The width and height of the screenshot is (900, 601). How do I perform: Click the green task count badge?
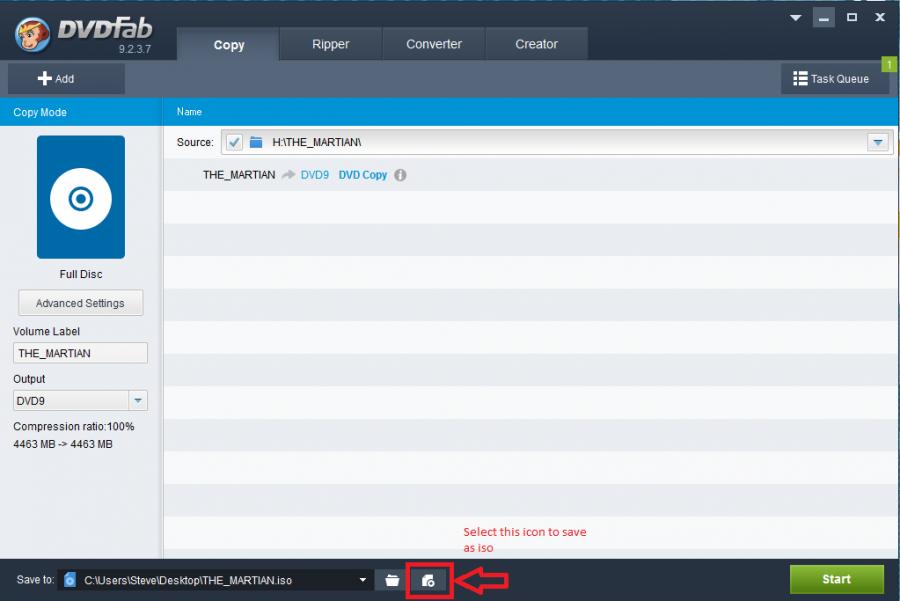tap(889, 65)
